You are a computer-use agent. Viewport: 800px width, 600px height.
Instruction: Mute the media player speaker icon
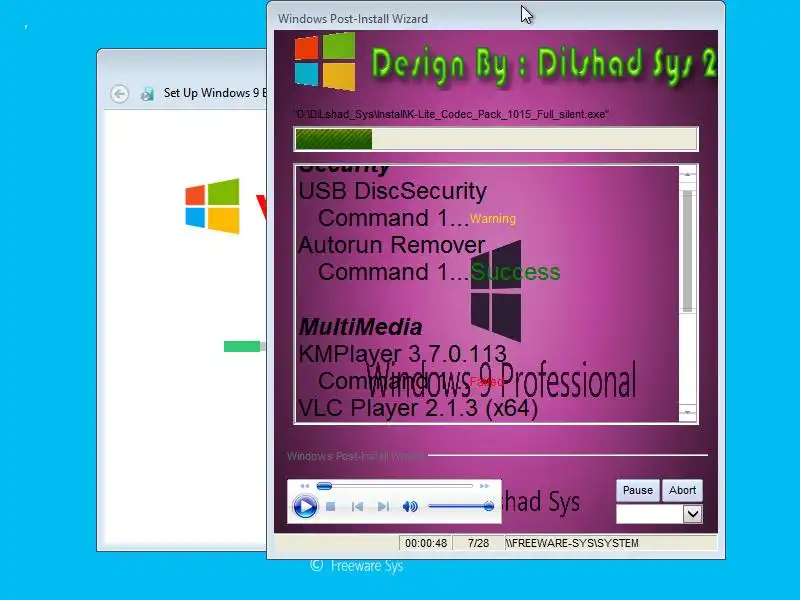point(410,507)
